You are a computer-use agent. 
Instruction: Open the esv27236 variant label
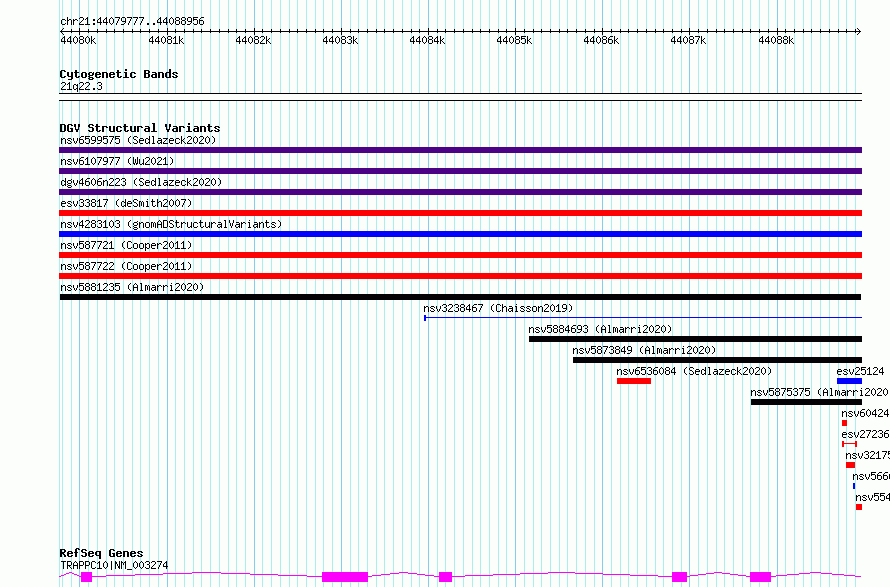pyautogui.click(x=865, y=434)
